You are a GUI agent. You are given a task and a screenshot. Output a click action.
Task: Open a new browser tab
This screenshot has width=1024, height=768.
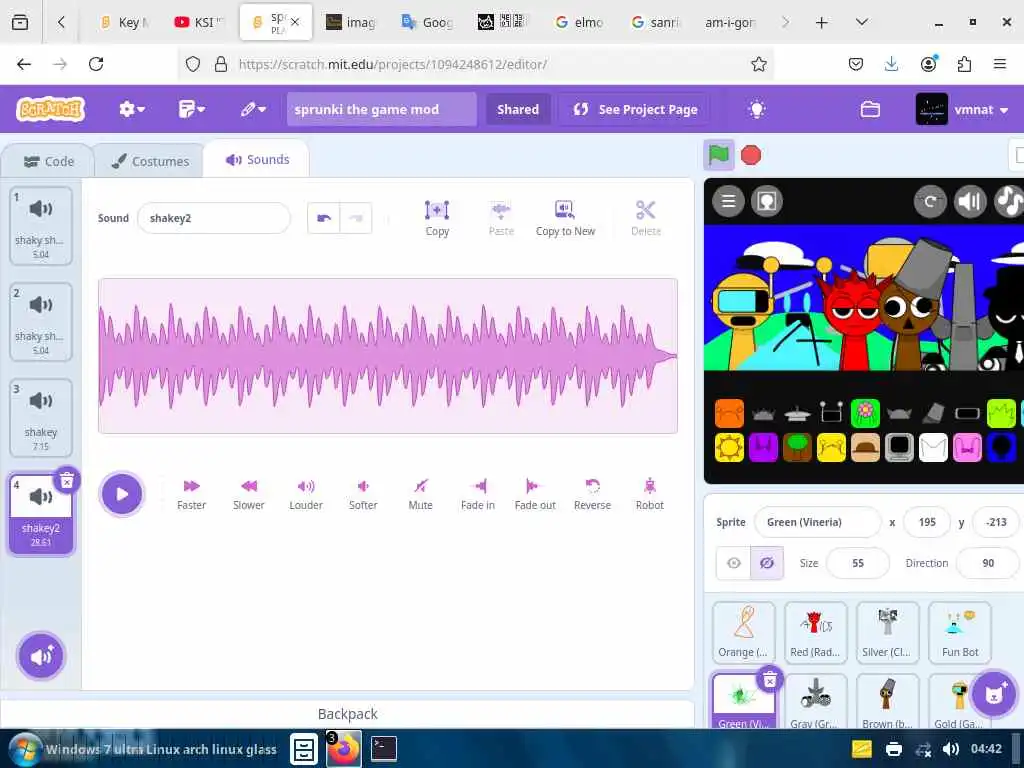click(x=822, y=22)
